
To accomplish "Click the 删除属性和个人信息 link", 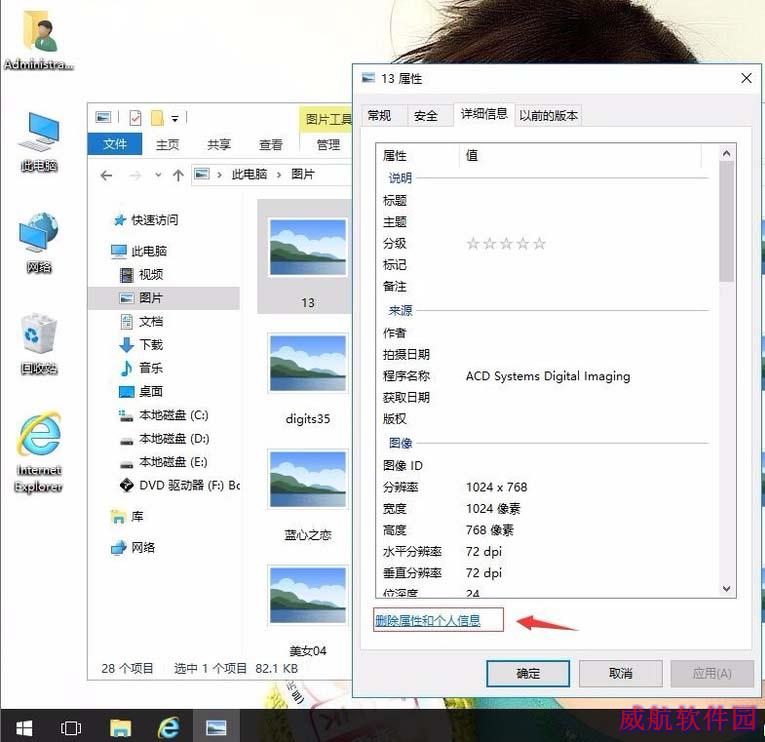I will point(428,620).
